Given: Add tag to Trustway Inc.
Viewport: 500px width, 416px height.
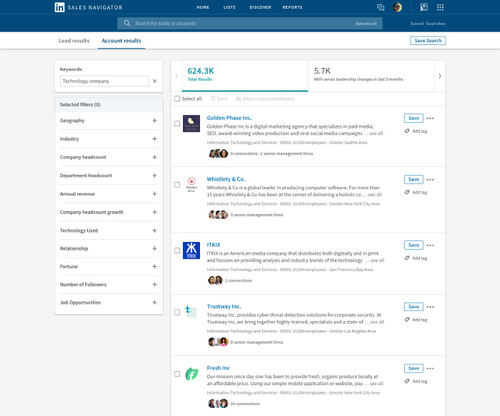Looking at the screenshot, I should click(416, 320).
